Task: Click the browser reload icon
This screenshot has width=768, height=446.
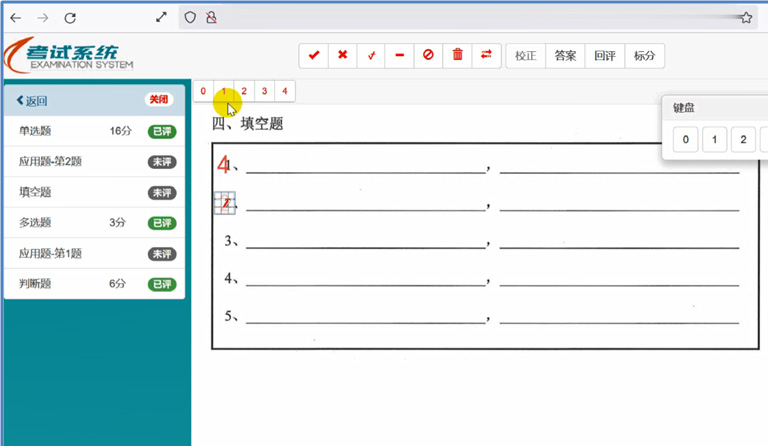Action: pos(70,17)
